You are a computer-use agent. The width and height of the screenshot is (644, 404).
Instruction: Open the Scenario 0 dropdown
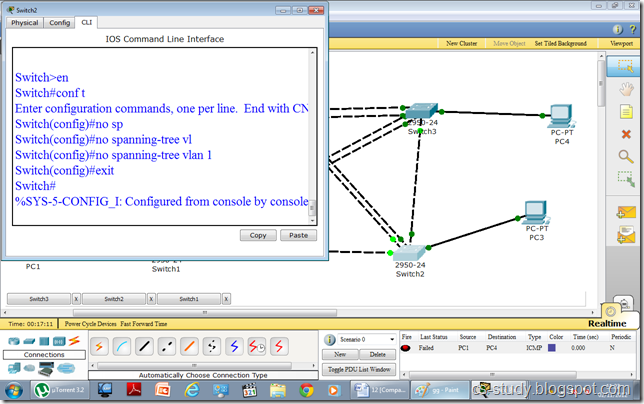(363, 339)
